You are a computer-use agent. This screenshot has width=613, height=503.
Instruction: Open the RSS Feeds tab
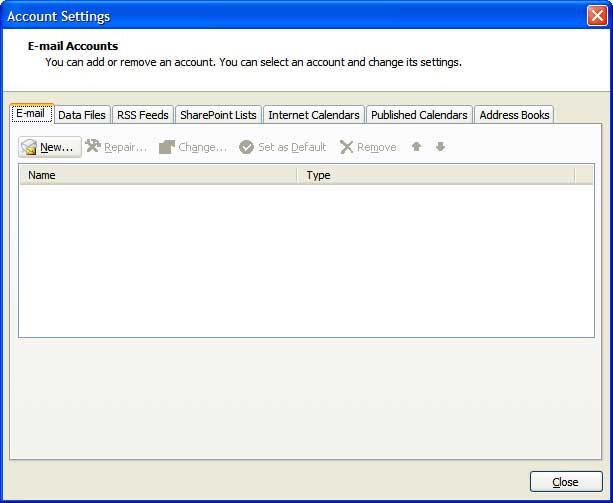click(x=143, y=115)
